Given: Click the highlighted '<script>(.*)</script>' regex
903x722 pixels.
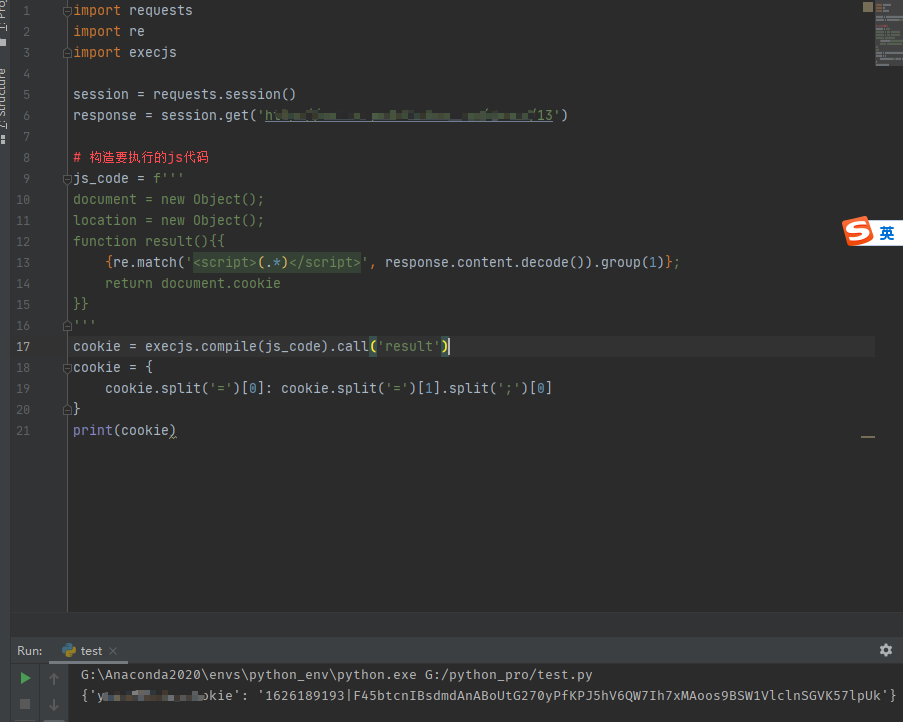Looking at the screenshot, I should [277, 263].
